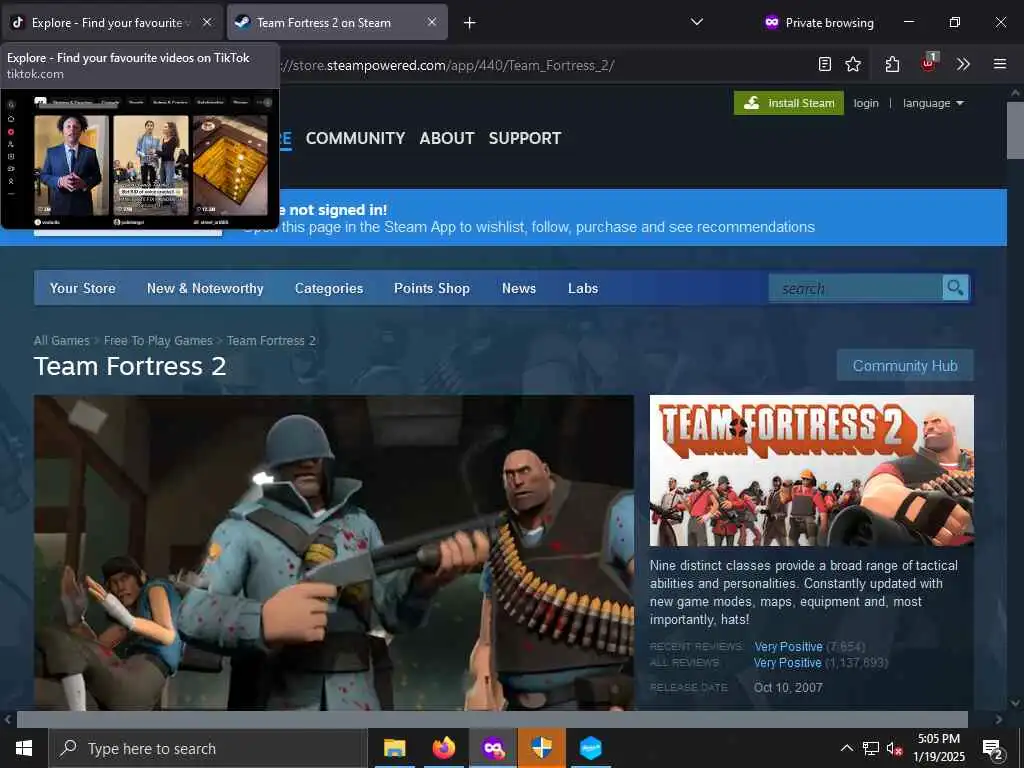Open a new browser tab
1024x768 pixels.
point(470,23)
